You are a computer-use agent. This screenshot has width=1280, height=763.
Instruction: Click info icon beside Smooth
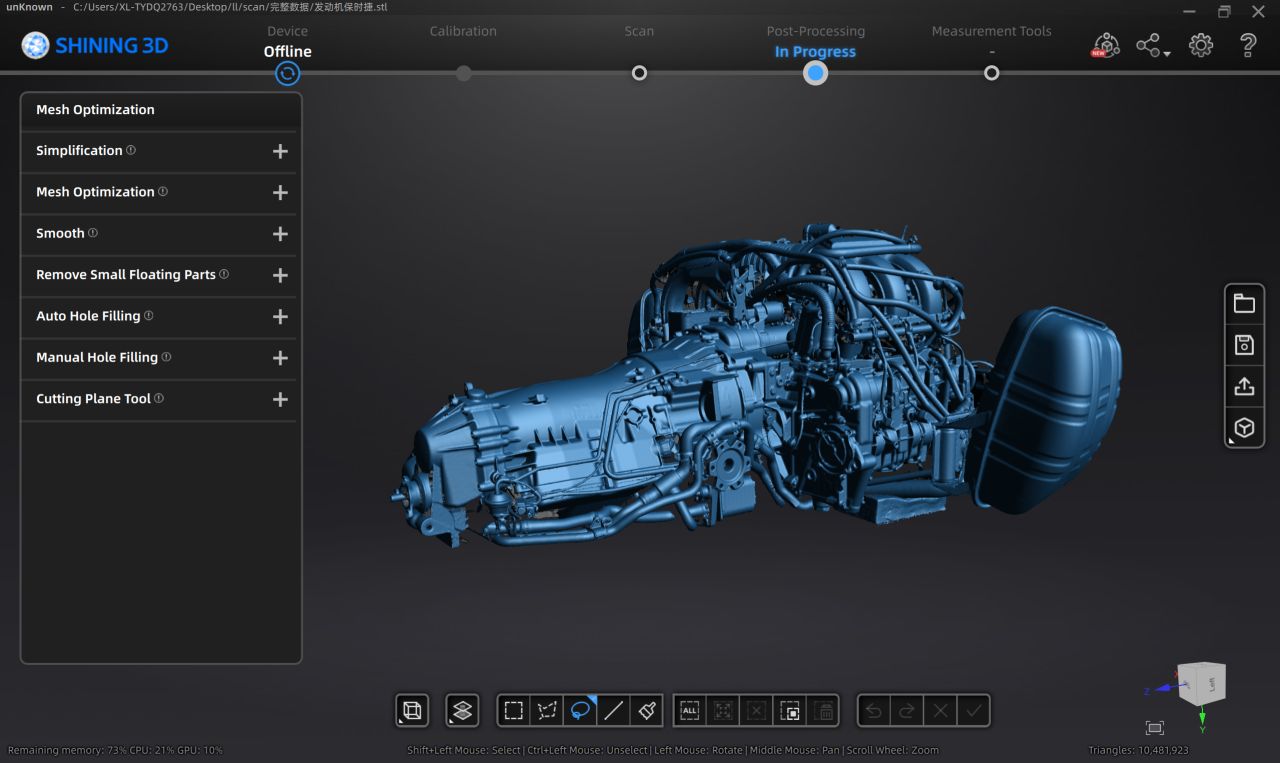(93, 232)
